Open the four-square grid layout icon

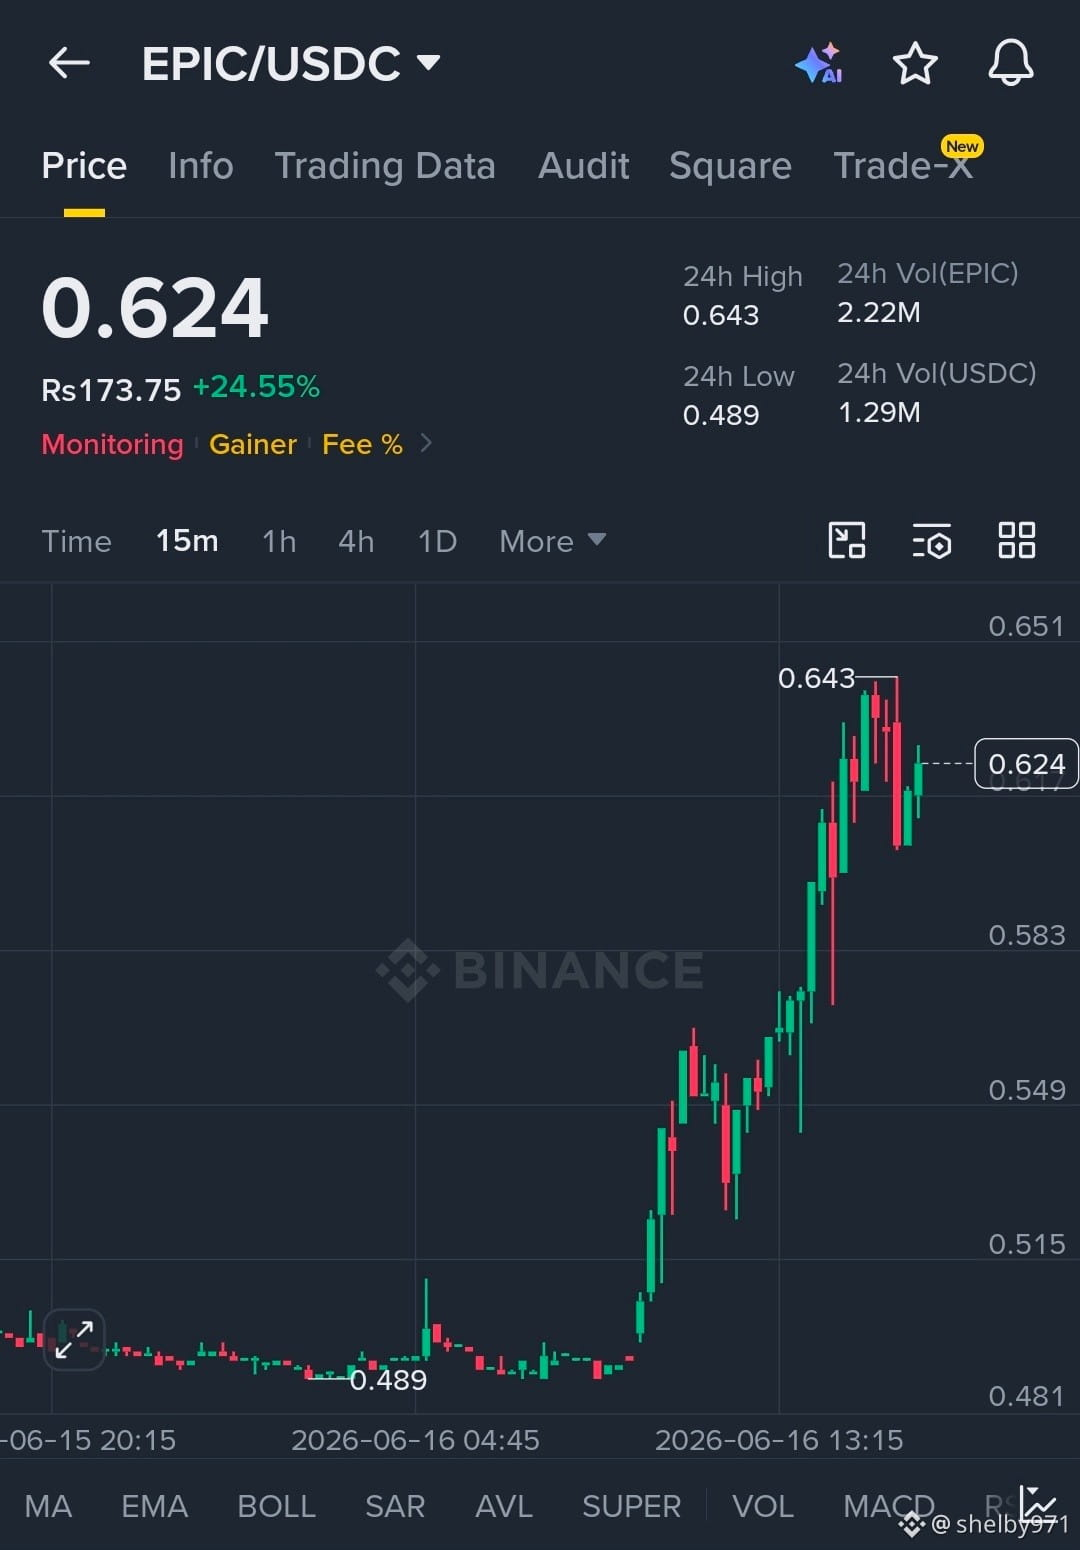click(1016, 541)
